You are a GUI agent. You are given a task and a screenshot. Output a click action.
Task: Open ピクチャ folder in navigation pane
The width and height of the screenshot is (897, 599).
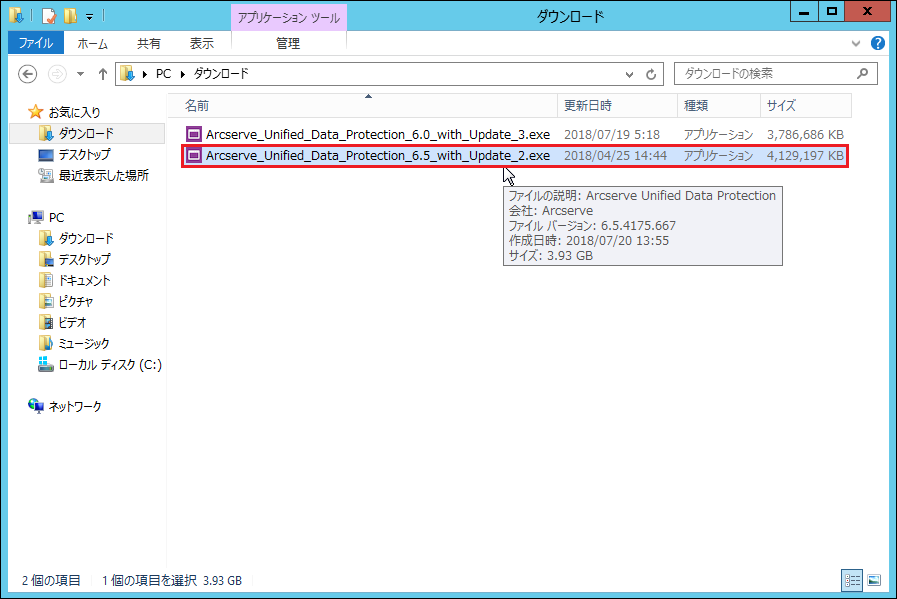tap(76, 302)
